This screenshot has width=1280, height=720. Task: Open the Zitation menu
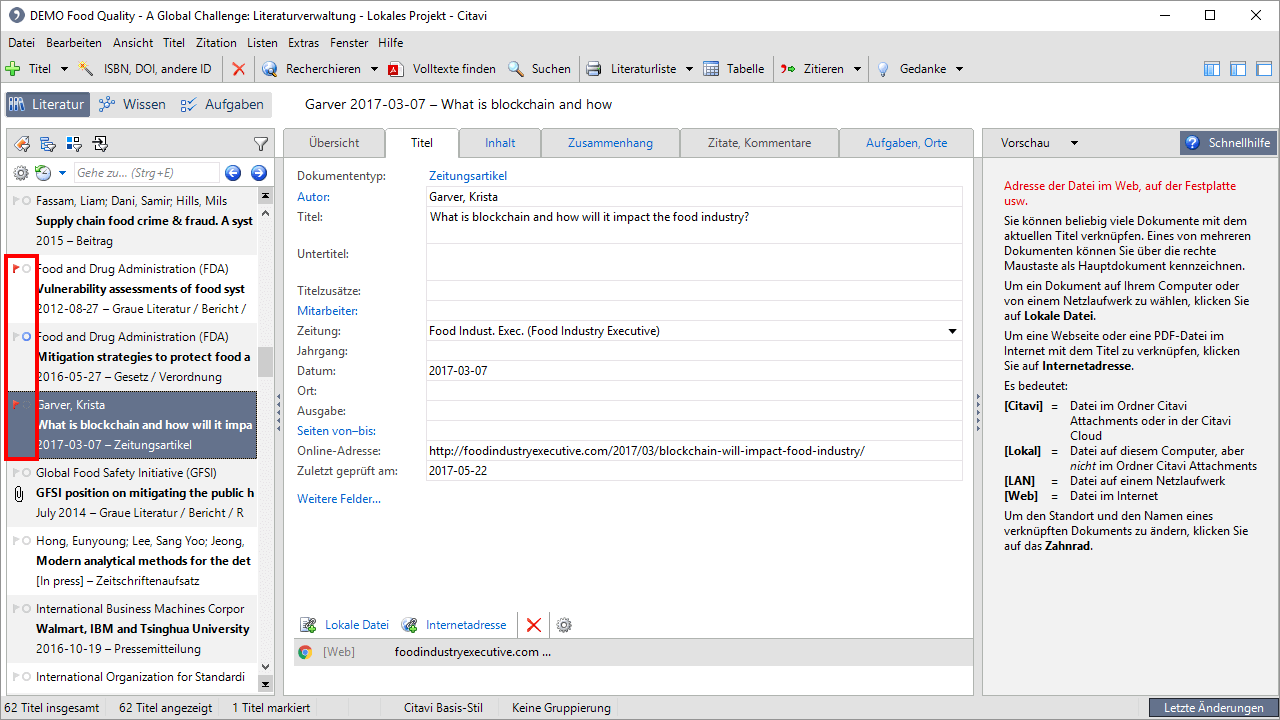pos(216,43)
